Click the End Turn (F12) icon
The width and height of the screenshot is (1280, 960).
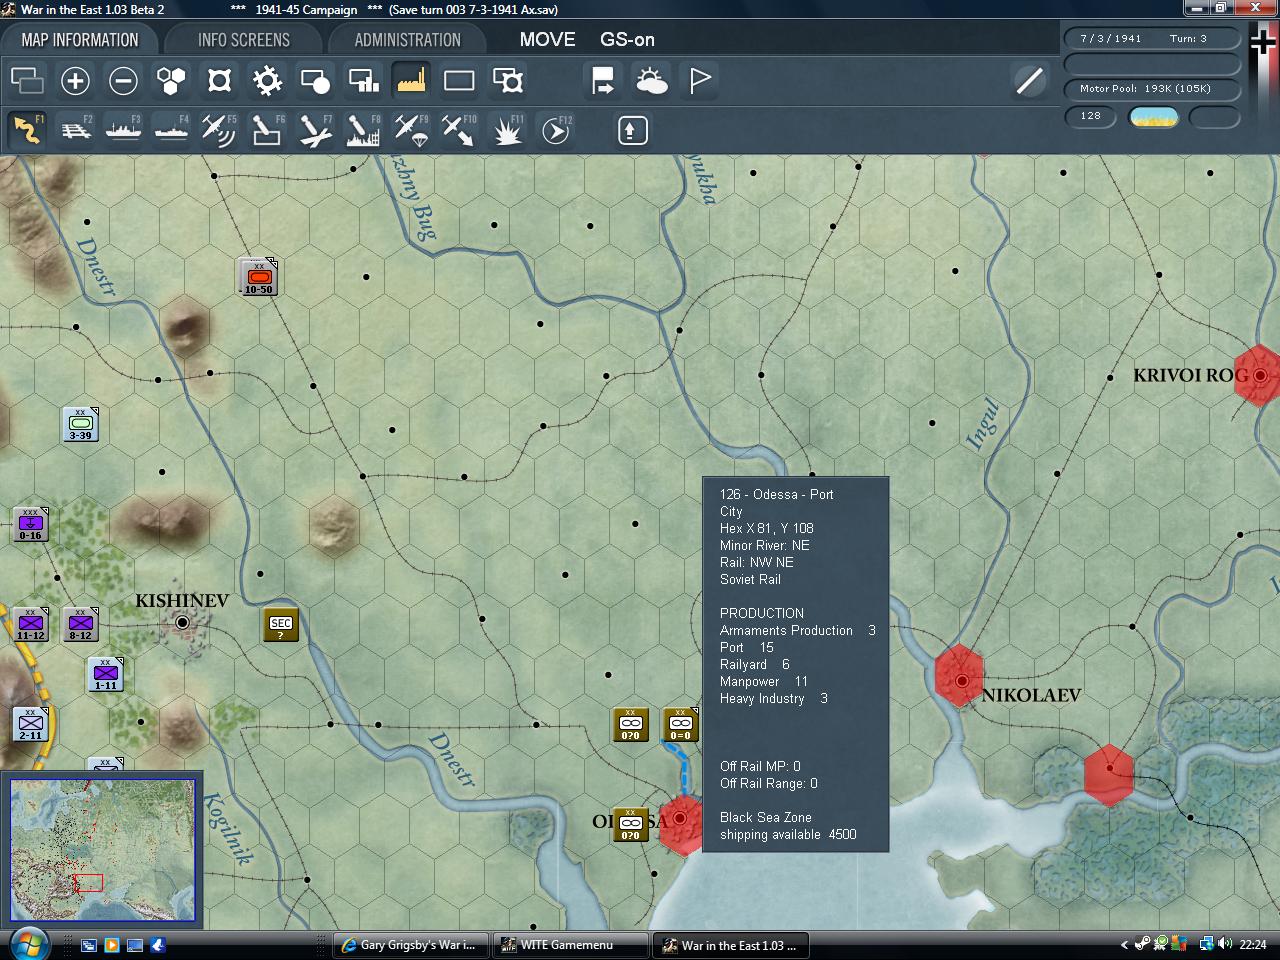(556, 130)
